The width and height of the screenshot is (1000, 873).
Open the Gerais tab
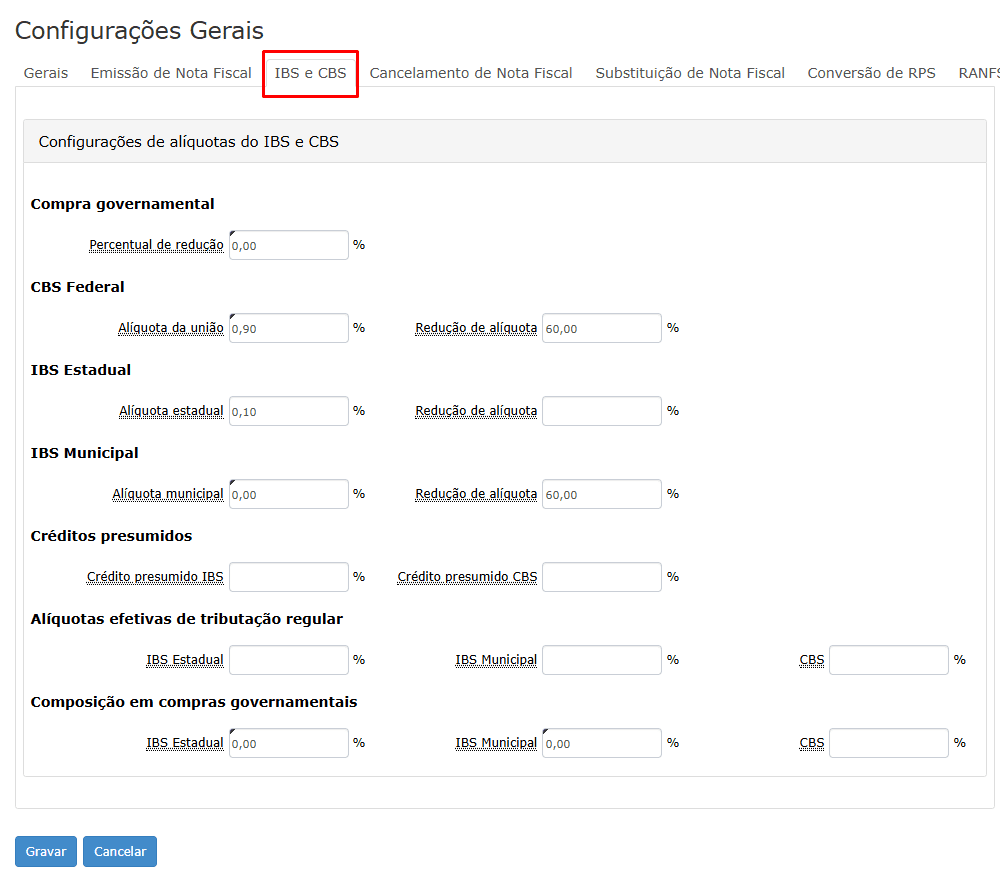click(46, 73)
